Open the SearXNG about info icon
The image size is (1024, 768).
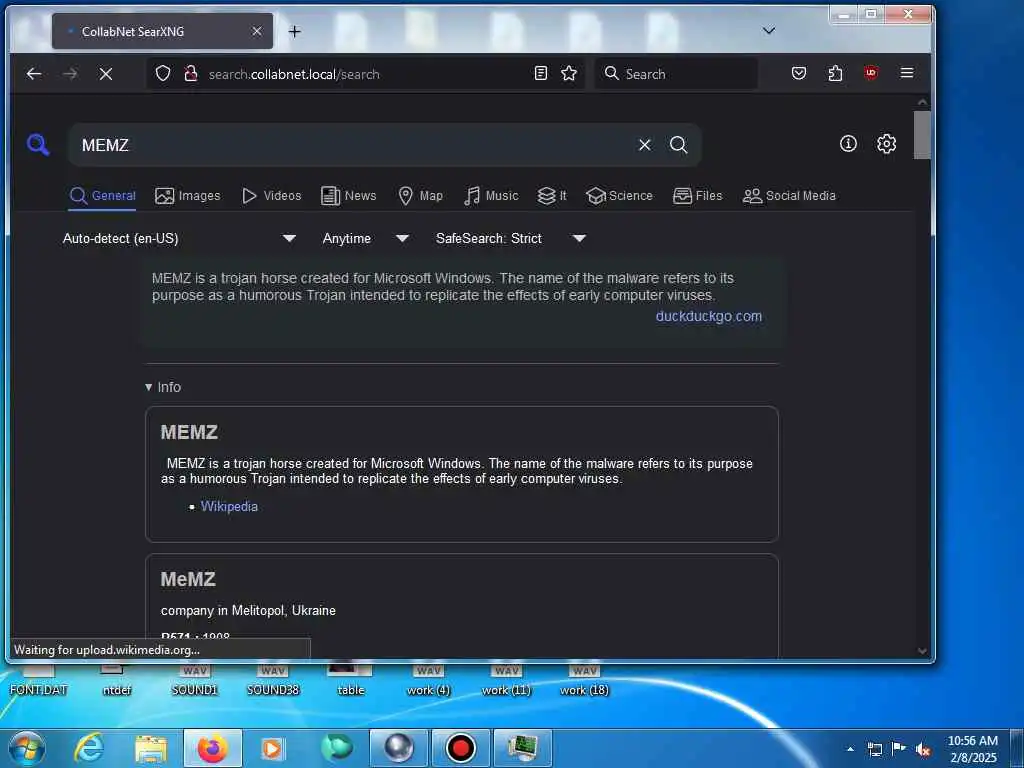click(848, 144)
